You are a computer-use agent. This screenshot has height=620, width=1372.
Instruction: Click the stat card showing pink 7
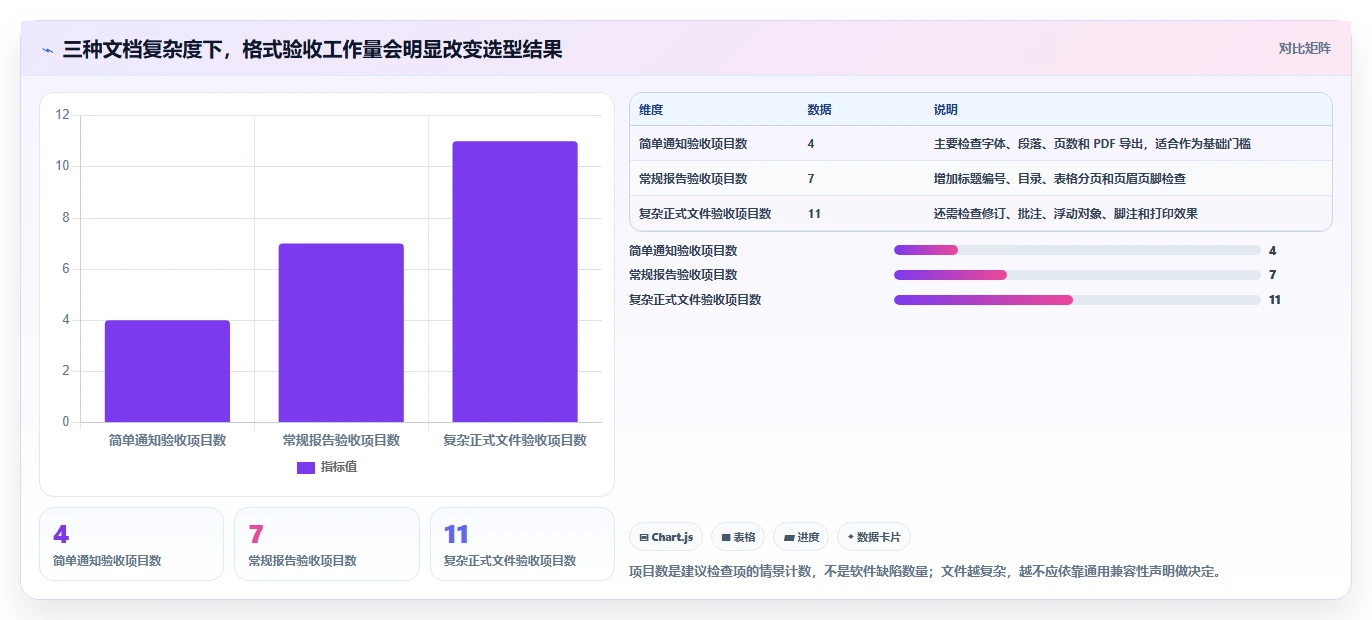pyautogui.click(x=327, y=544)
